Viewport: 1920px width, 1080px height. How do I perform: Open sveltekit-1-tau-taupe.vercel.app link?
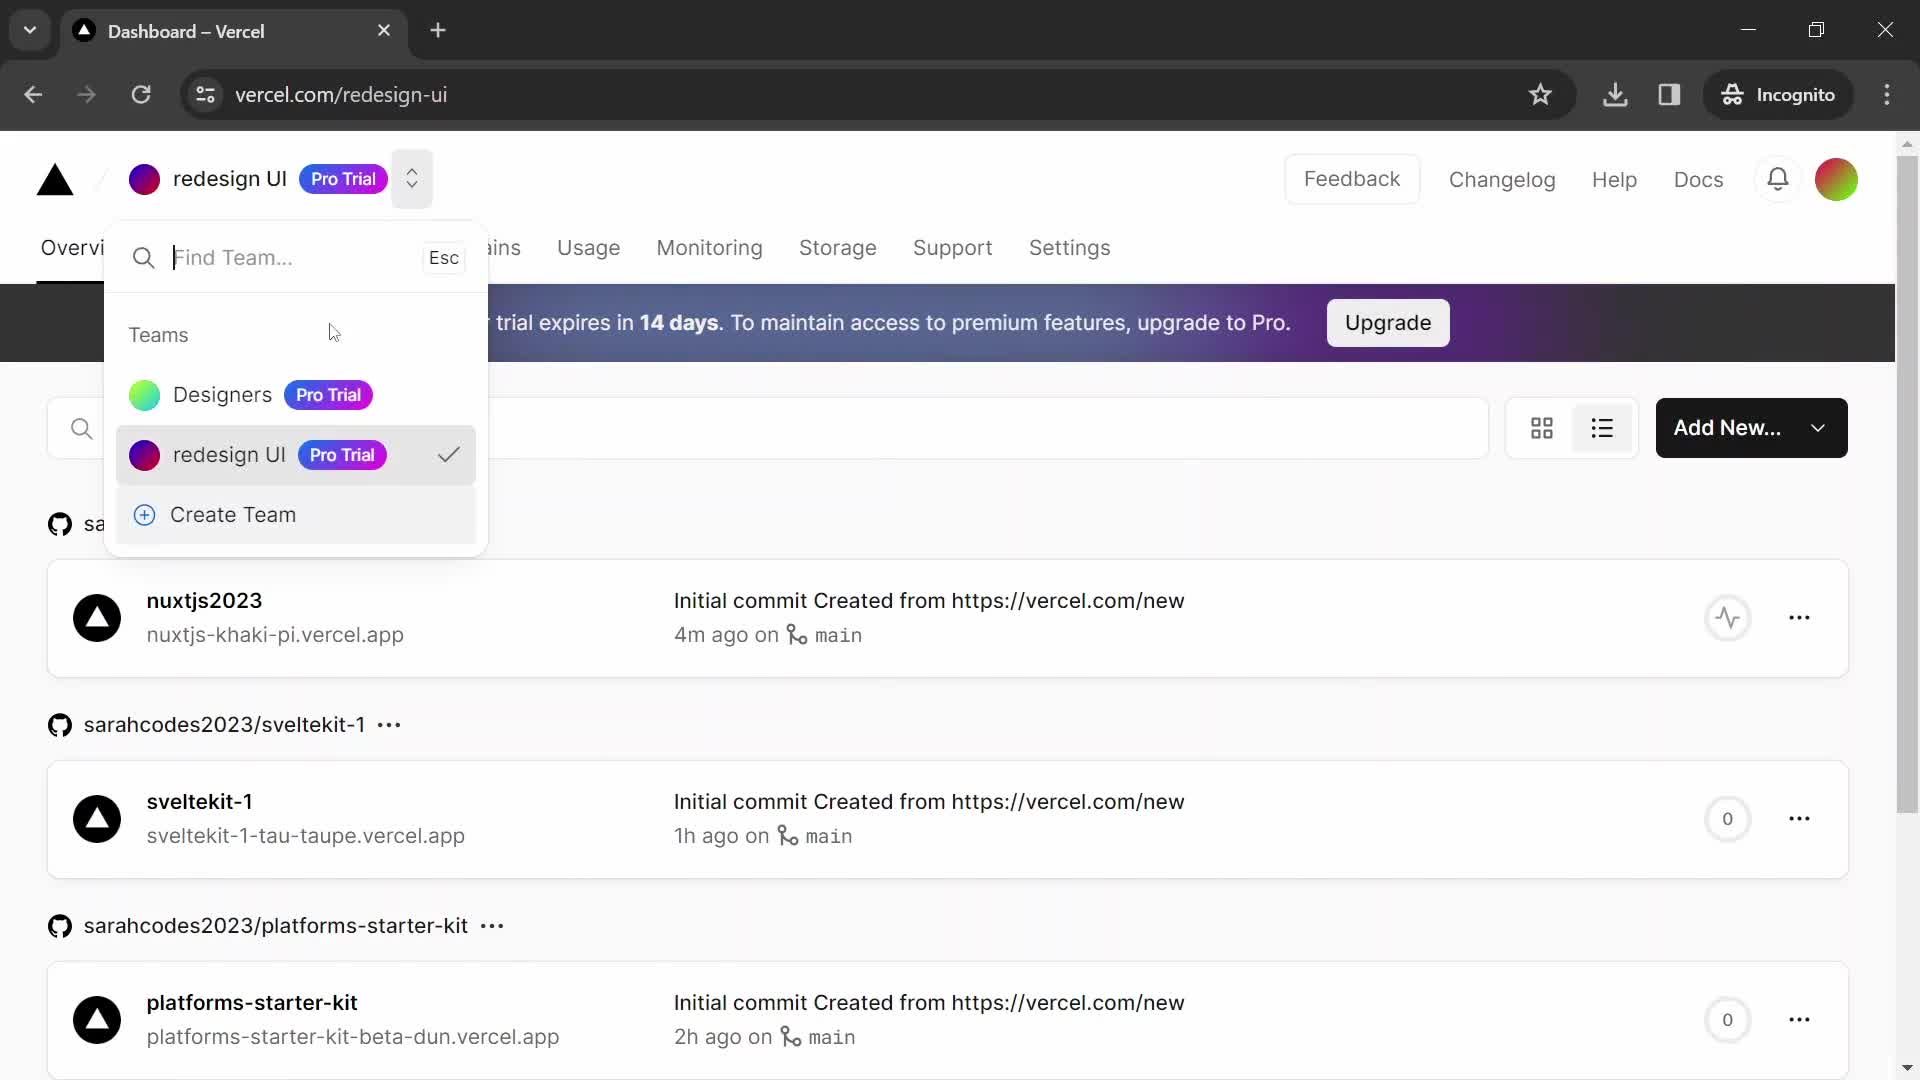point(306,837)
